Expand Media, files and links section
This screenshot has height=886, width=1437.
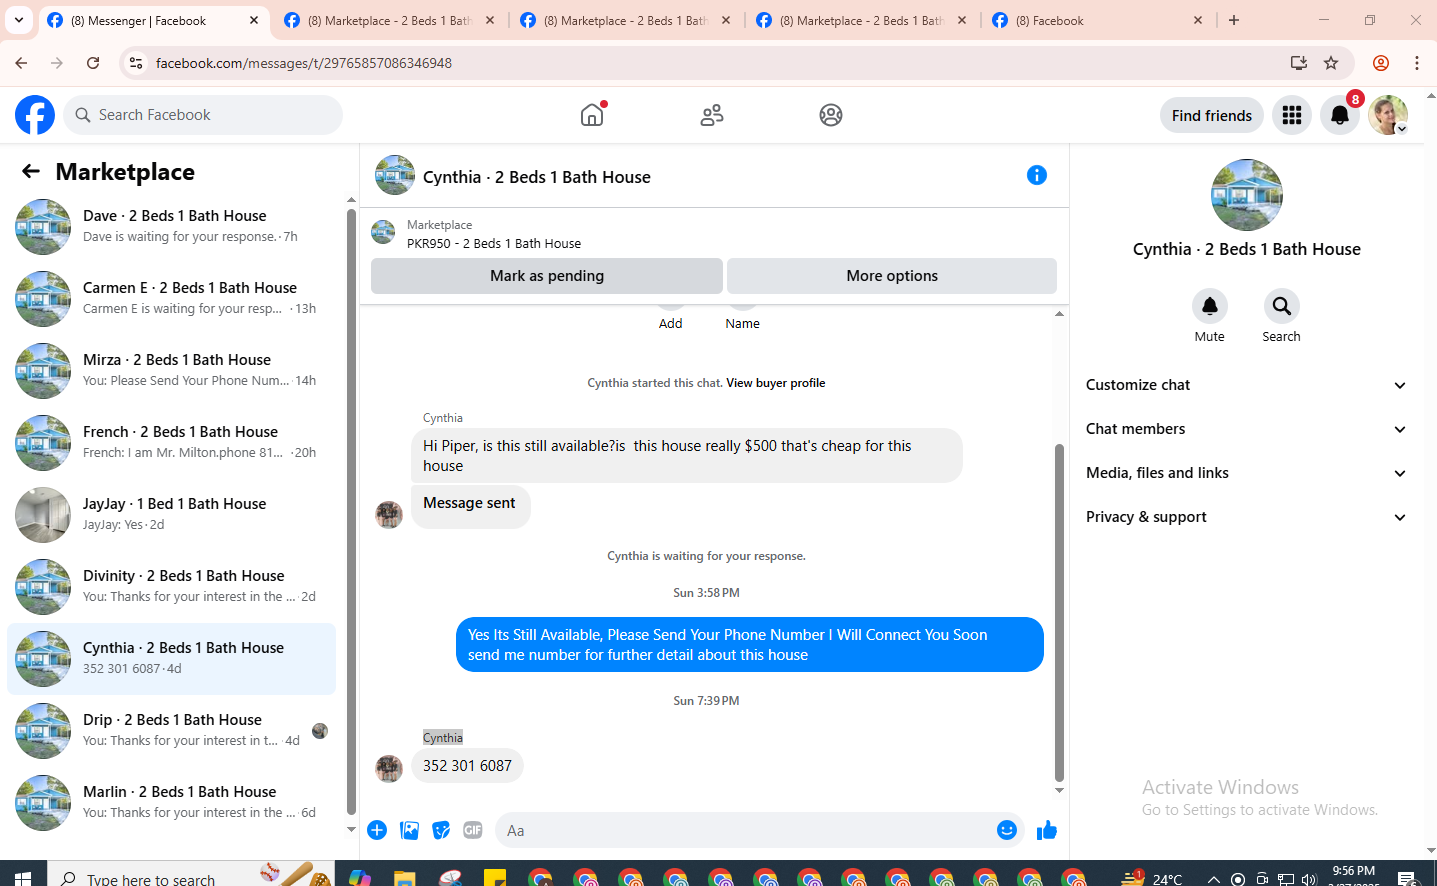coord(1247,473)
